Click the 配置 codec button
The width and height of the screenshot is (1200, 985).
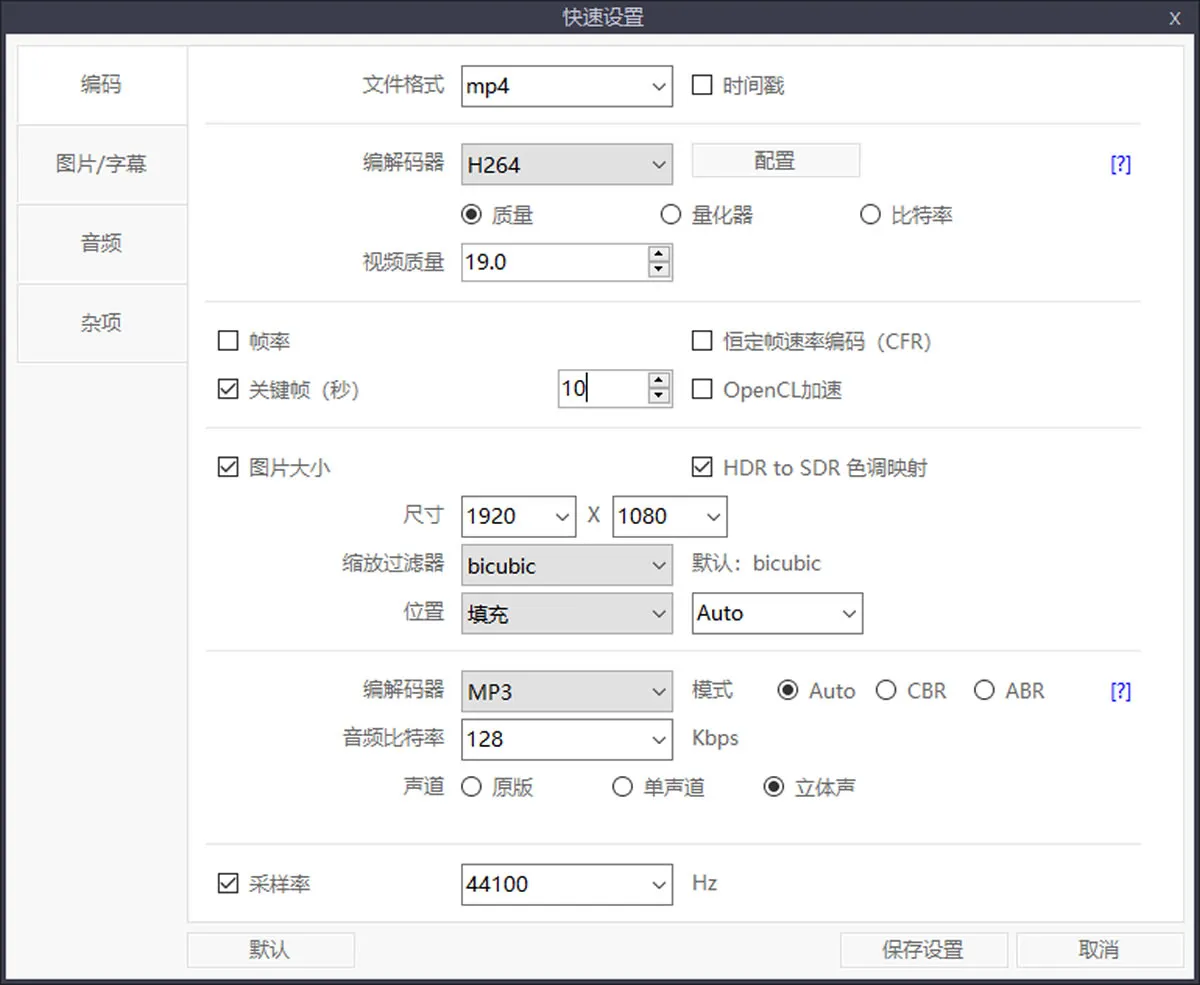775,161
